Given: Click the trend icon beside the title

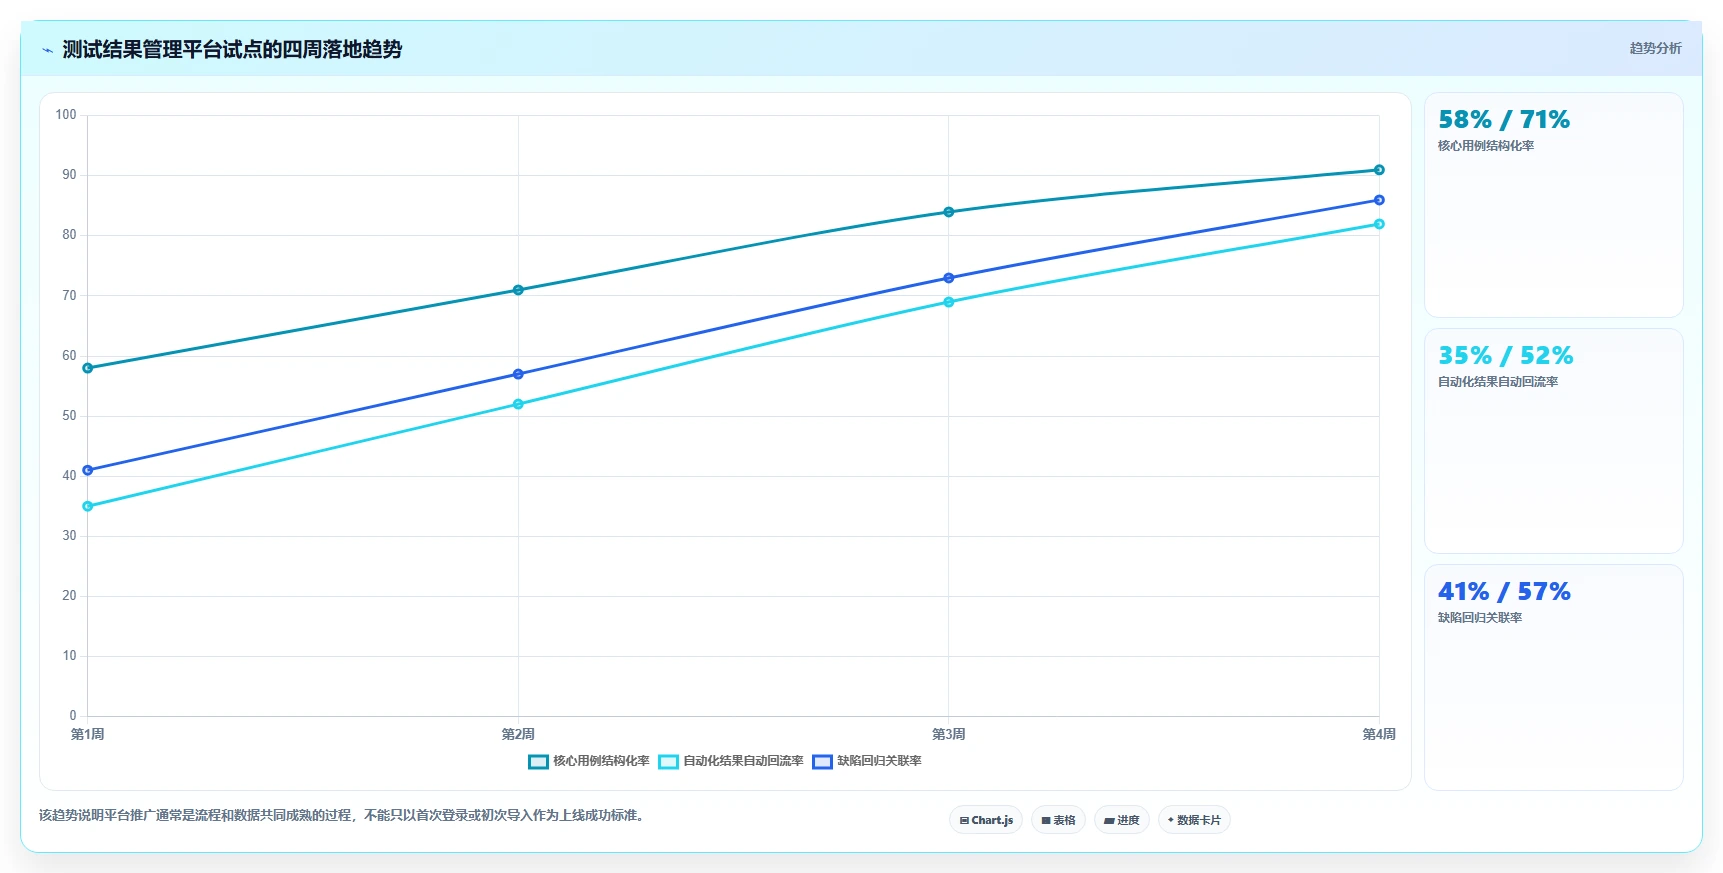Looking at the screenshot, I should click(x=47, y=50).
